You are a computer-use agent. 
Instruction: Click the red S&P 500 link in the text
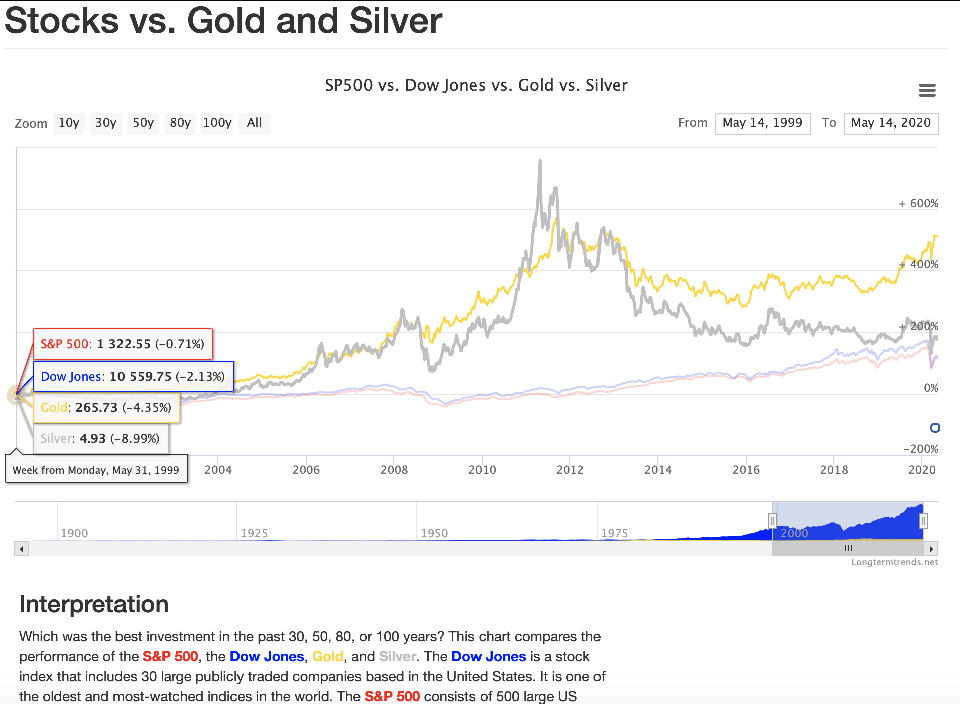(x=169, y=656)
